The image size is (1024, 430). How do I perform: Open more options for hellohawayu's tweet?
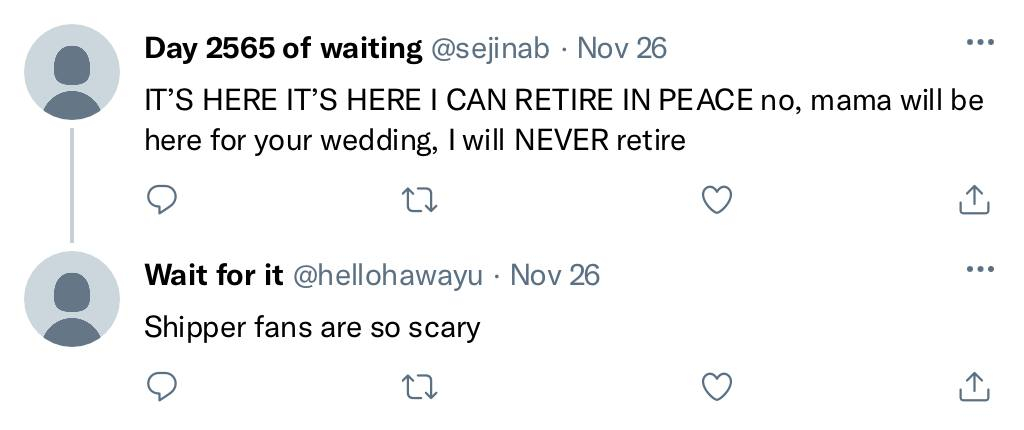coord(980,269)
